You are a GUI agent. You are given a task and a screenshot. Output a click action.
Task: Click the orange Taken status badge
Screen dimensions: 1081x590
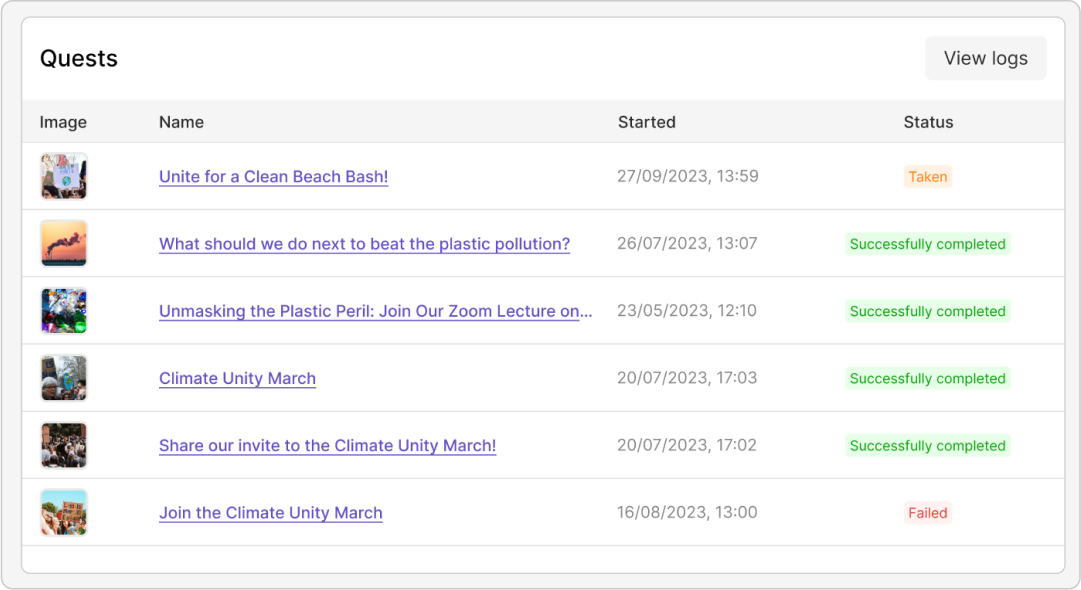[927, 177]
